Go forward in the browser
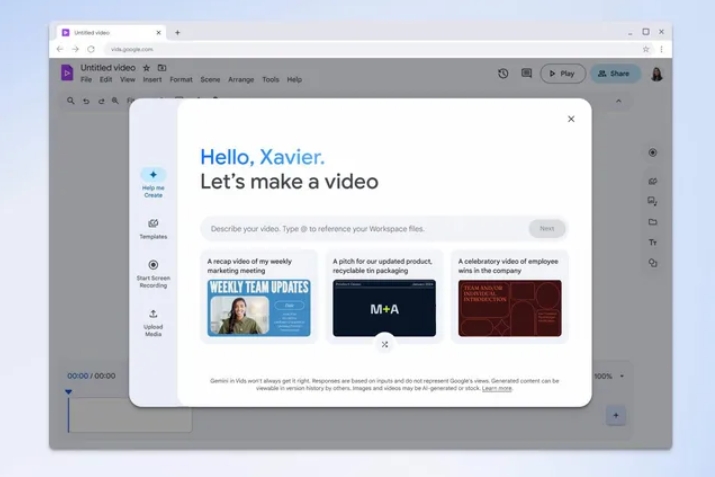Screen dimensions: 715x477 pos(75,49)
